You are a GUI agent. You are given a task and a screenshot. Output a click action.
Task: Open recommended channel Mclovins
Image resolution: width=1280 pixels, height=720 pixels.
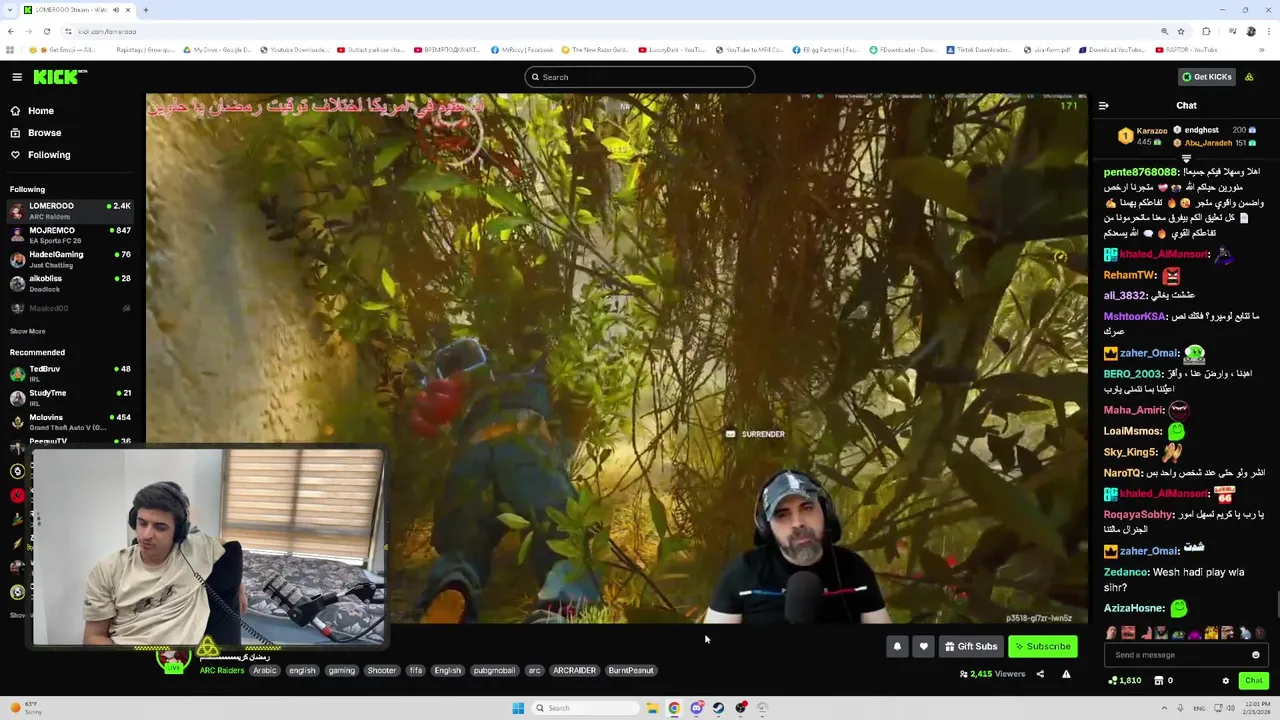pos(70,421)
